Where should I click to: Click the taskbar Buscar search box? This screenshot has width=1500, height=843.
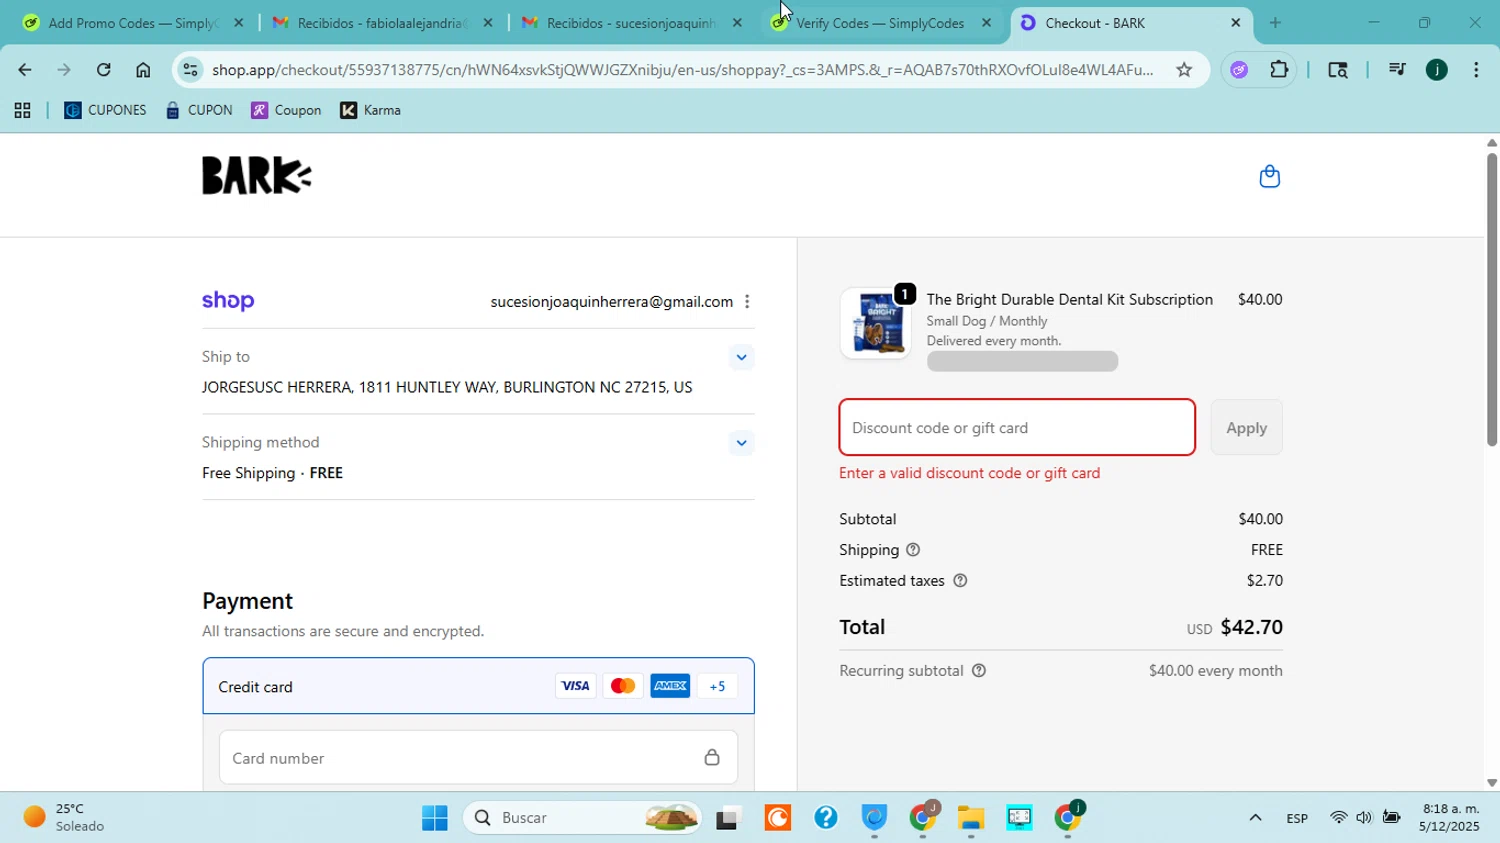(582, 818)
